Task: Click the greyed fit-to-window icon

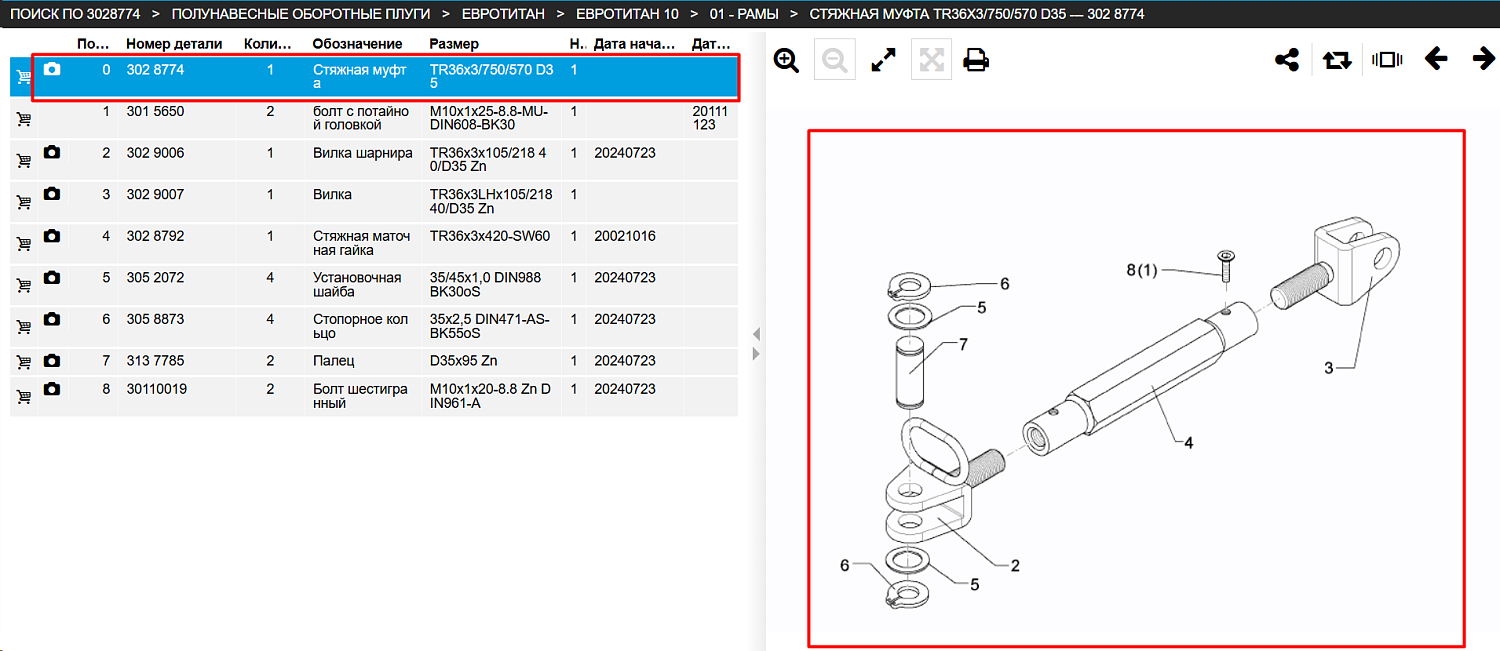Action: [931, 60]
